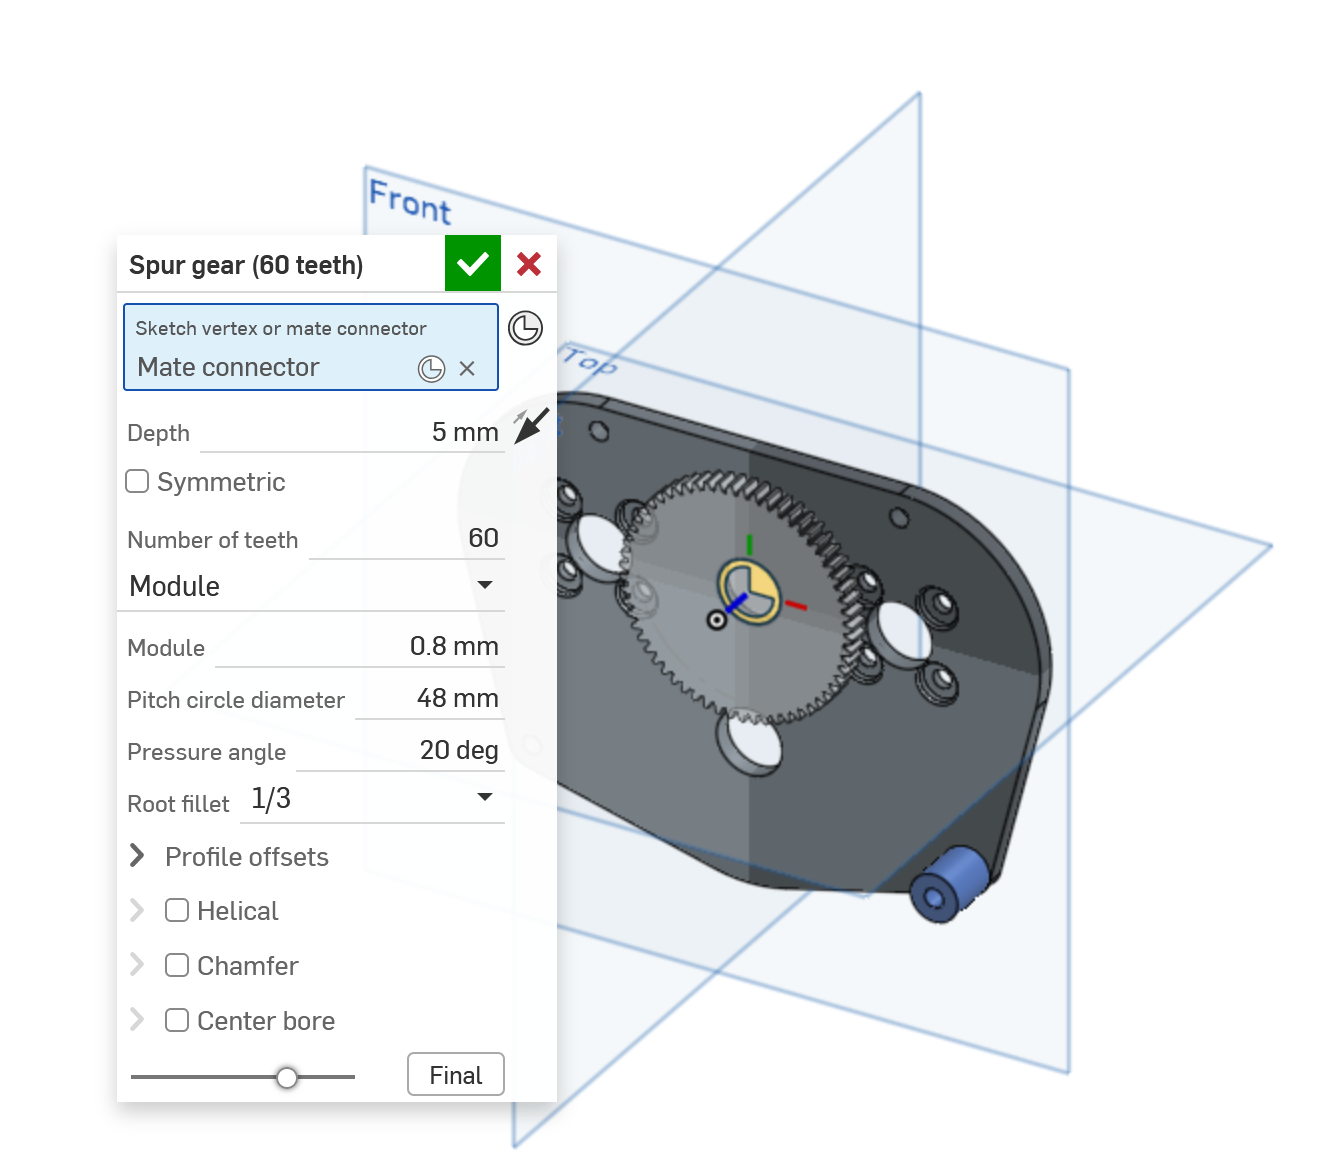Tick the Center bore checkbox
Screen dimensions: 1319x1169
tap(177, 1020)
